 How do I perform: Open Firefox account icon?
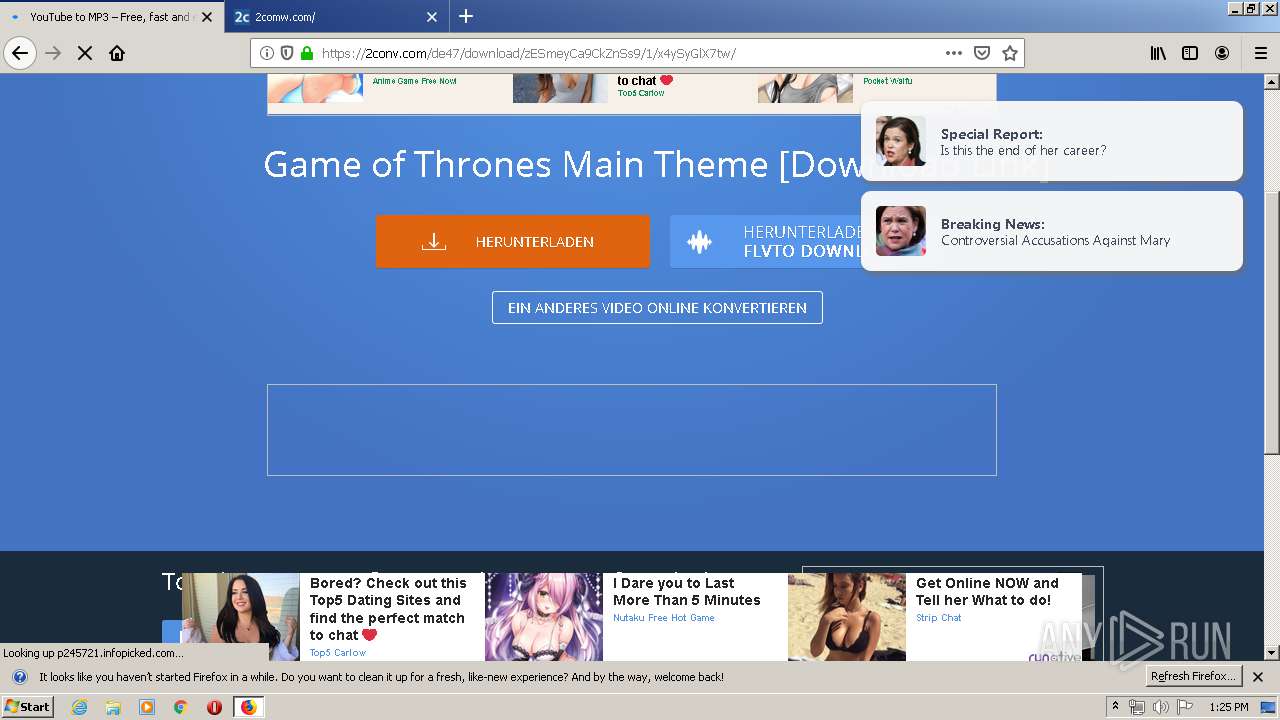1222,53
